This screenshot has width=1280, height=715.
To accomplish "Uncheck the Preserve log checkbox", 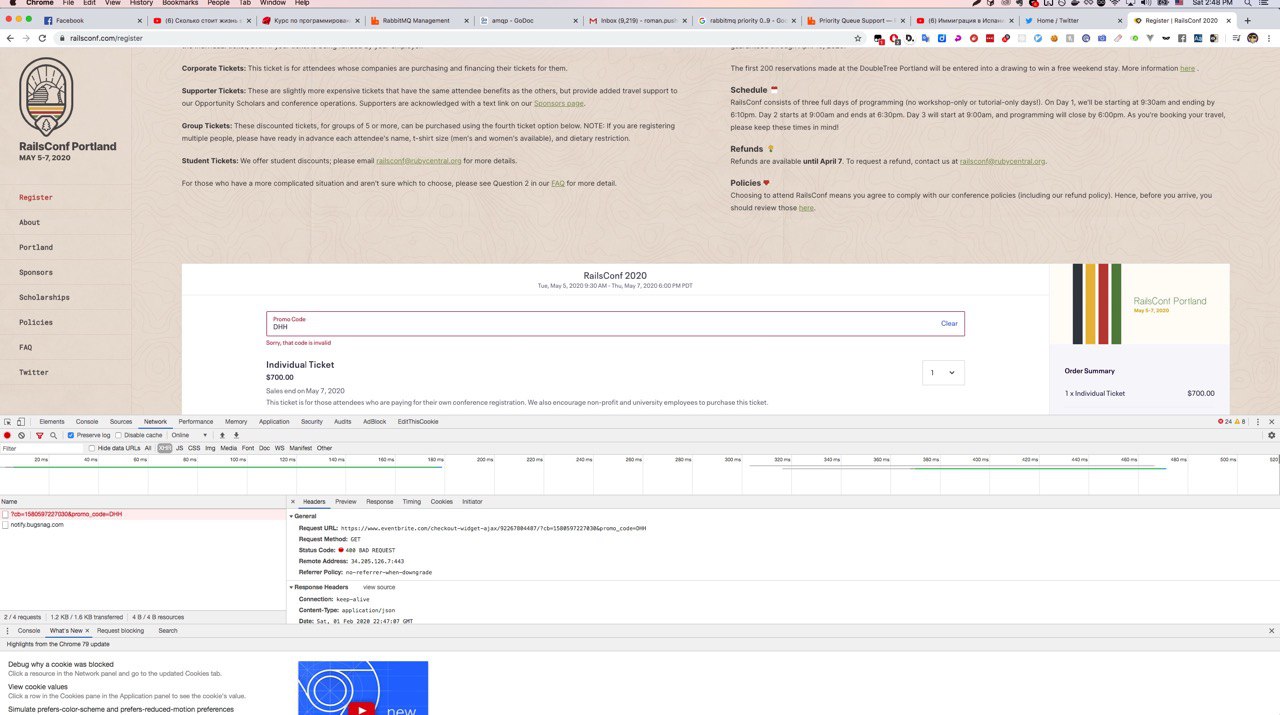I will point(70,435).
